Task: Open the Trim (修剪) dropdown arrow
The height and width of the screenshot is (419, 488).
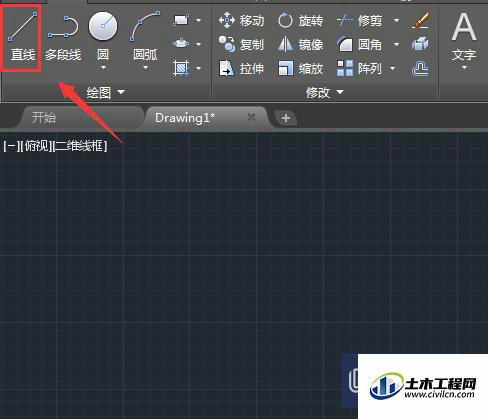Action: pyautogui.click(x=396, y=20)
